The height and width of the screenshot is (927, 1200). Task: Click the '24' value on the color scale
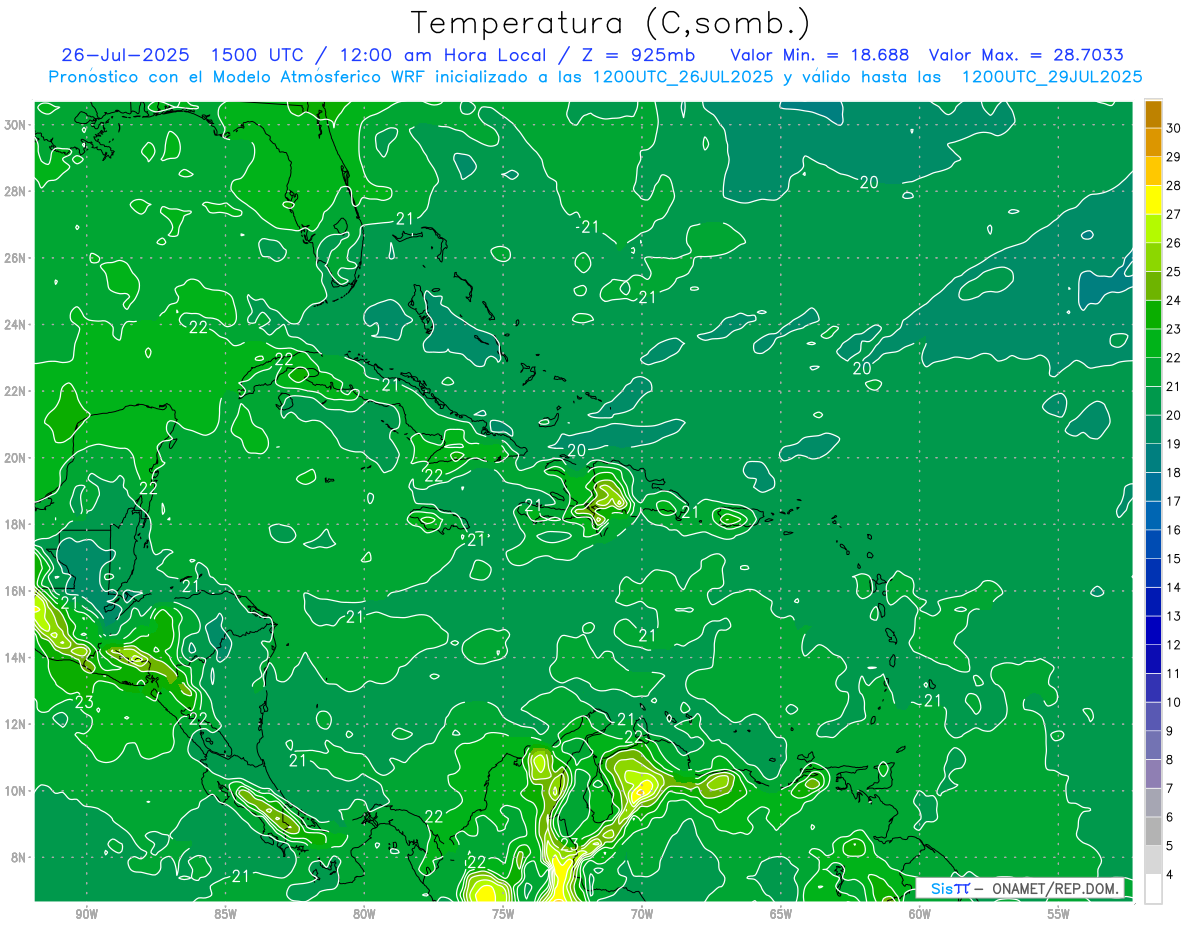pos(1174,300)
